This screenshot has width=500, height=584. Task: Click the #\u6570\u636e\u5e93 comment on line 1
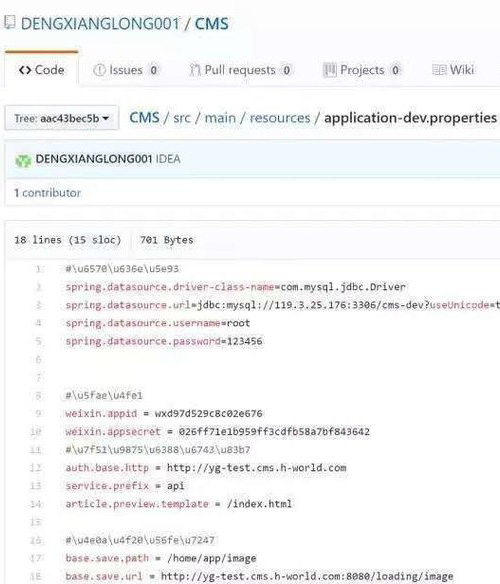[122, 269]
